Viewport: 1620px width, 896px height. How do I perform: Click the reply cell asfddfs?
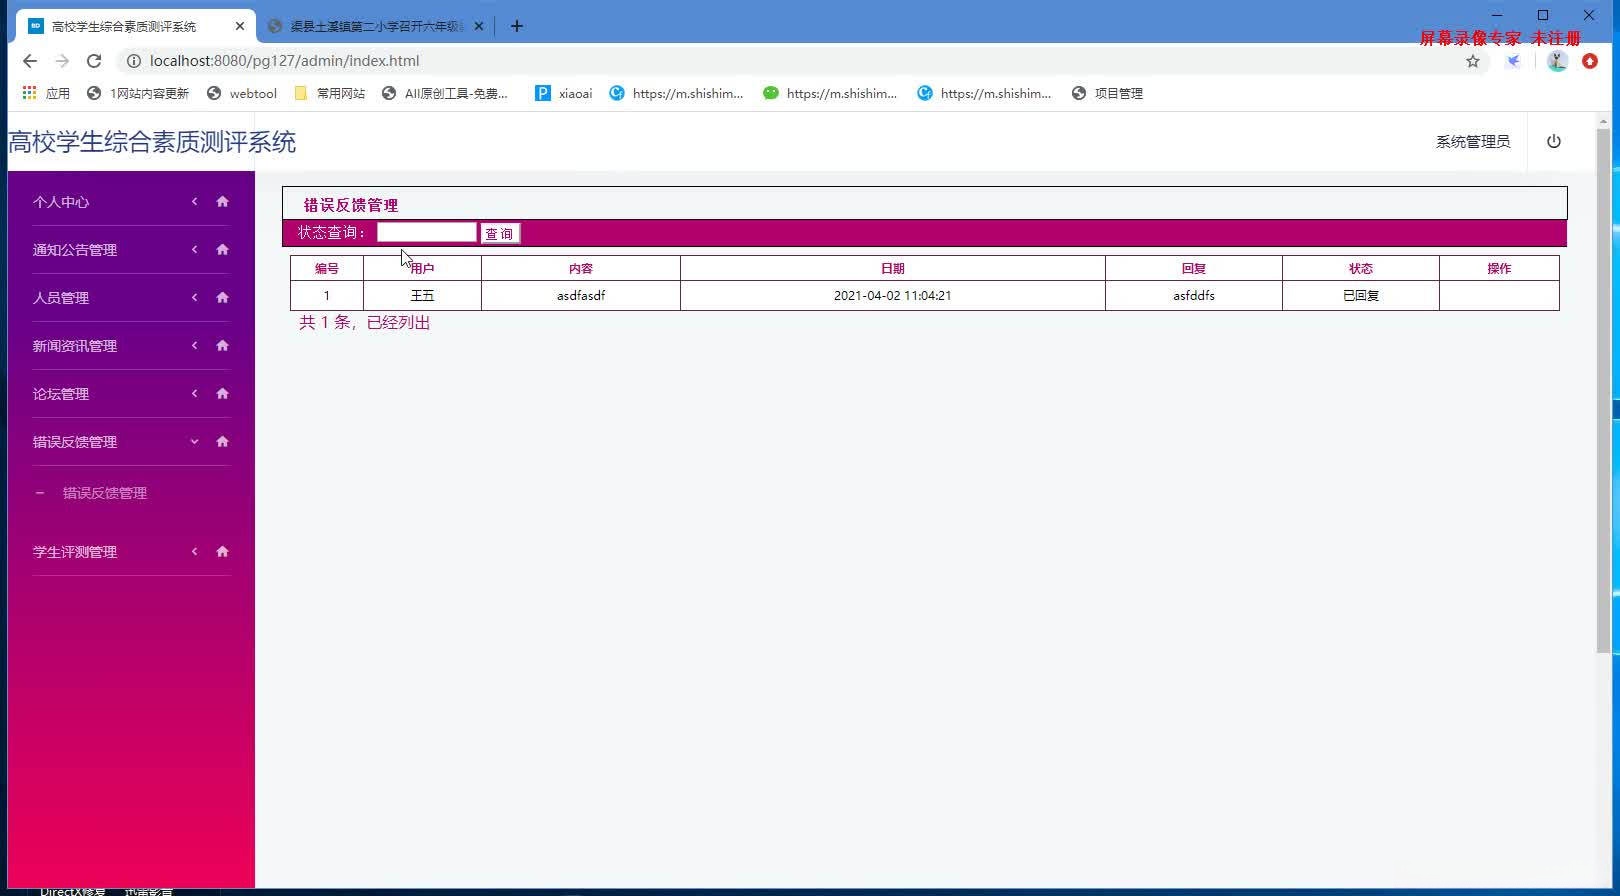tap(1194, 296)
